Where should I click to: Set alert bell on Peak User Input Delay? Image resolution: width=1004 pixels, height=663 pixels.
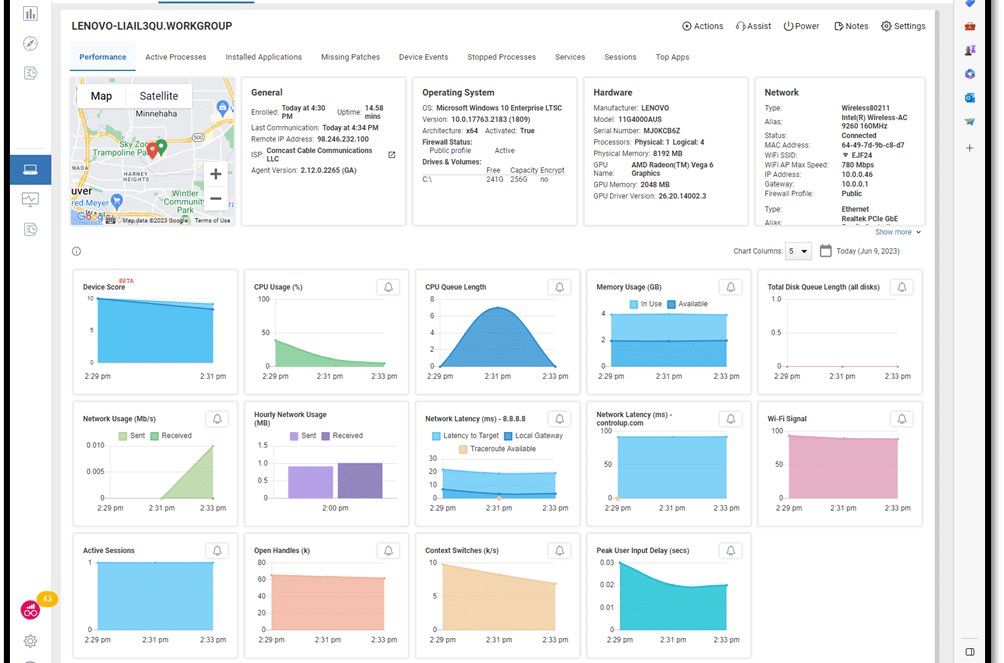click(731, 551)
